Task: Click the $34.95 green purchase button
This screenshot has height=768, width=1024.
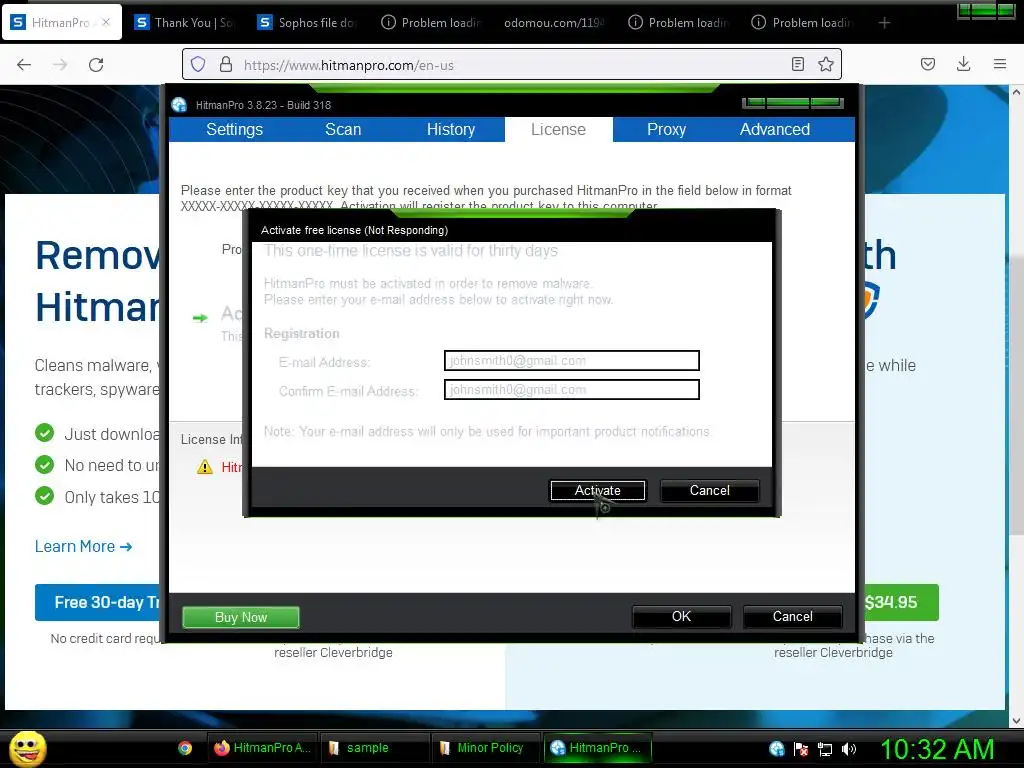Action: (902, 602)
